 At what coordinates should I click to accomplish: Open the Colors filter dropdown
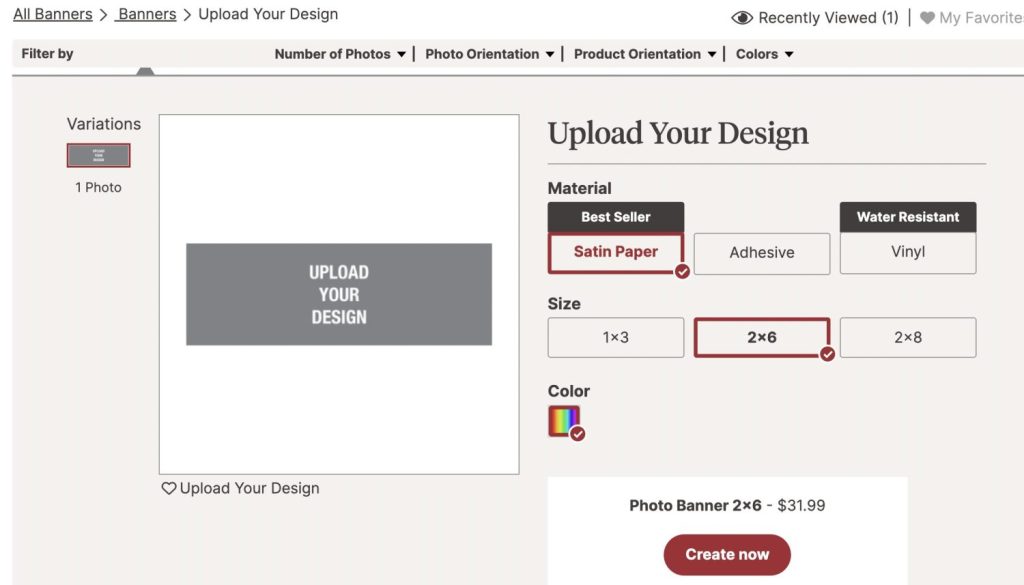coord(764,54)
